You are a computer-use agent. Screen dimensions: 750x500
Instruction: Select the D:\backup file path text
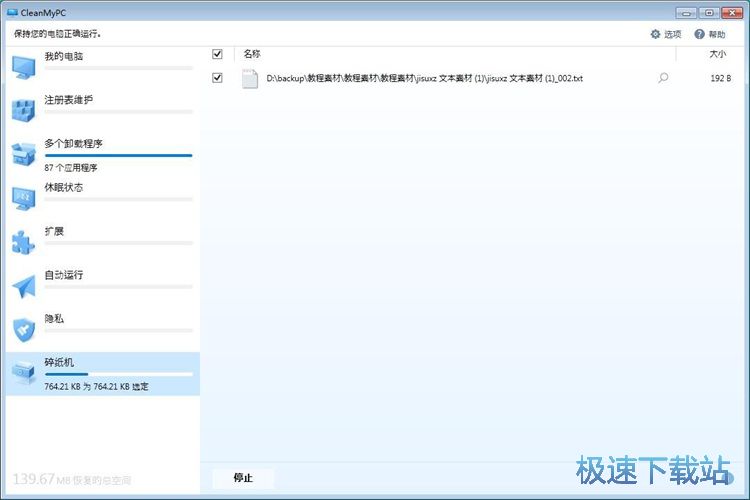point(424,78)
